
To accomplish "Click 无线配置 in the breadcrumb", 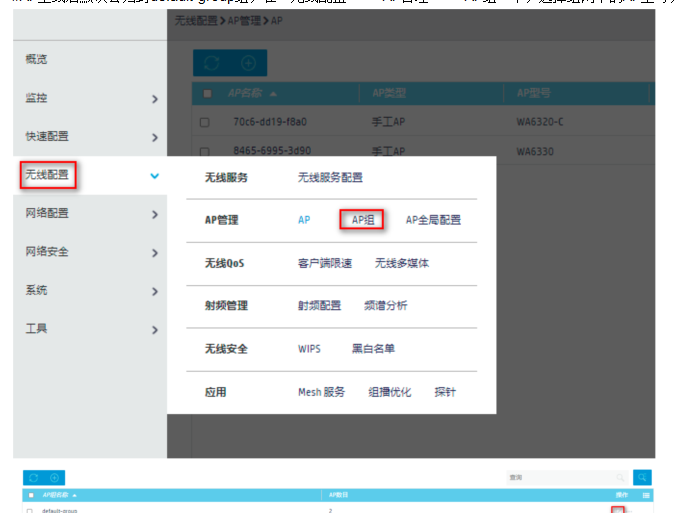I will (x=196, y=20).
